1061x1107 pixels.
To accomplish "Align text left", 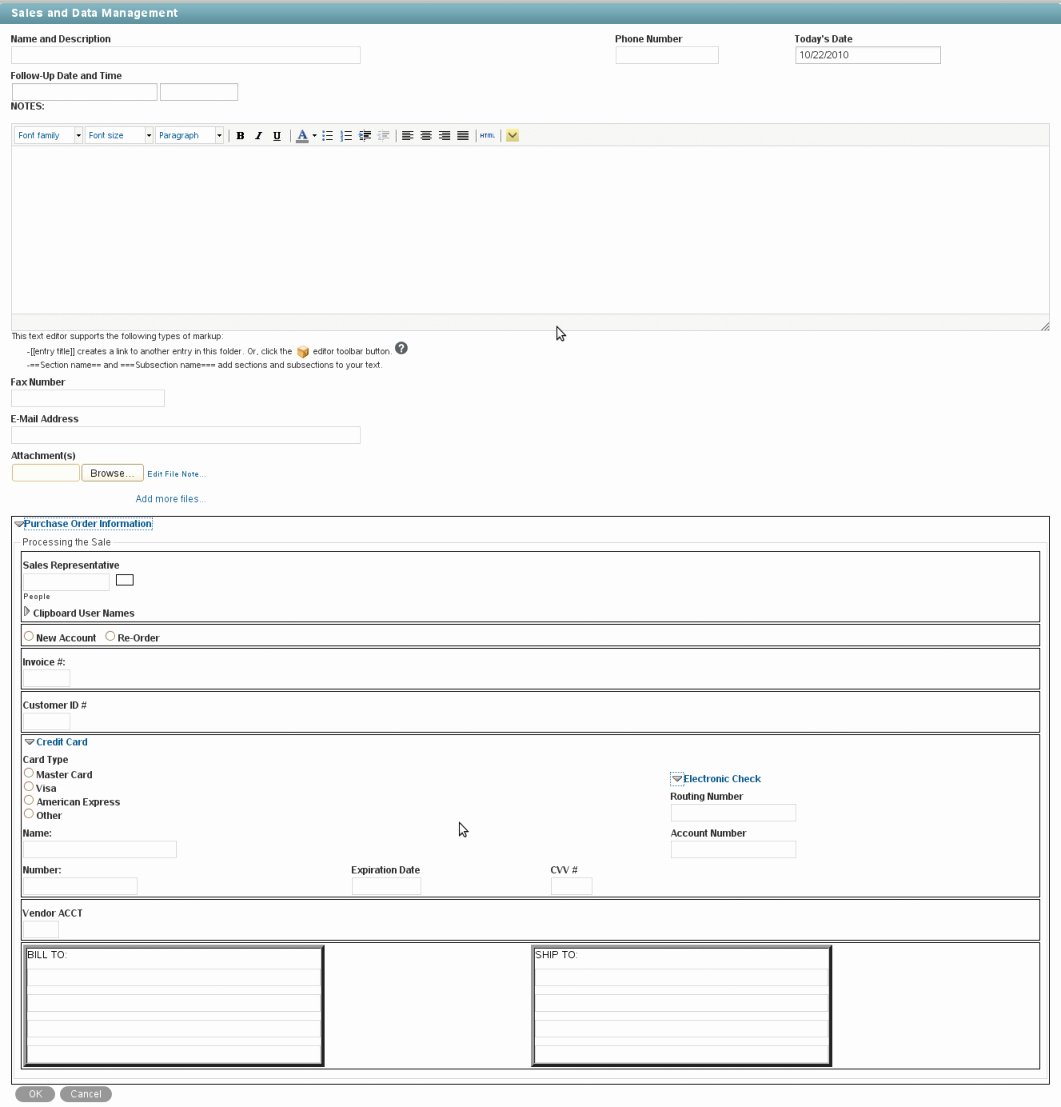I will click(407, 136).
